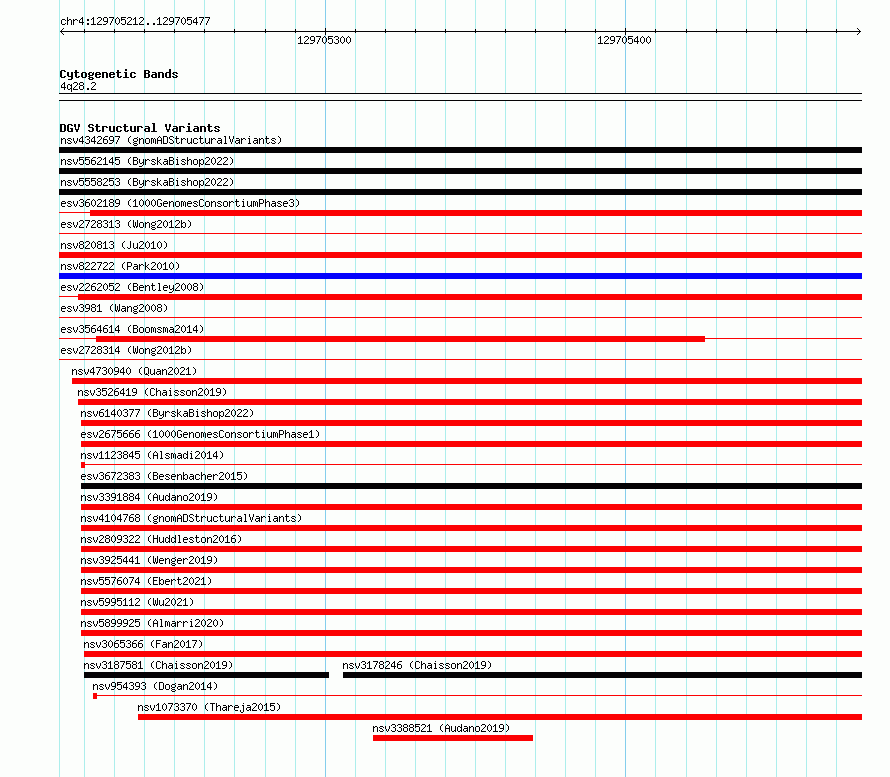The image size is (890, 777).
Task: Select nsv5576074 Ebert2021 label
Action: click(x=146, y=581)
